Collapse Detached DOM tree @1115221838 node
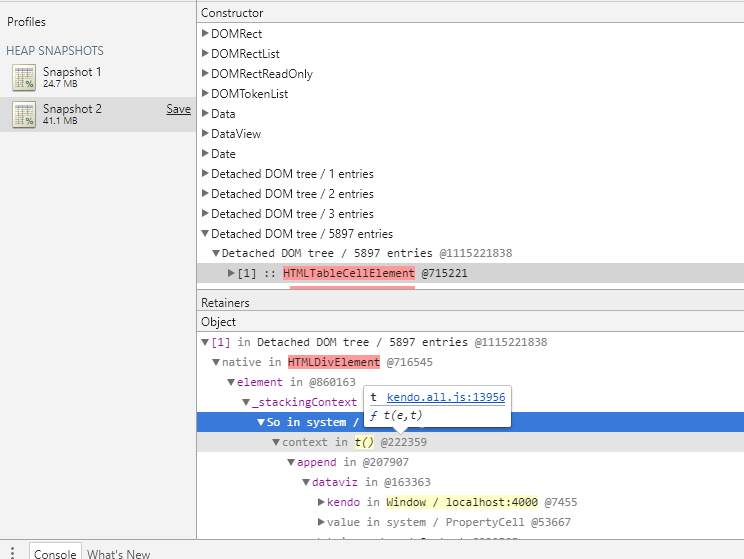Image resolution: width=744 pixels, height=559 pixels. click(215, 253)
